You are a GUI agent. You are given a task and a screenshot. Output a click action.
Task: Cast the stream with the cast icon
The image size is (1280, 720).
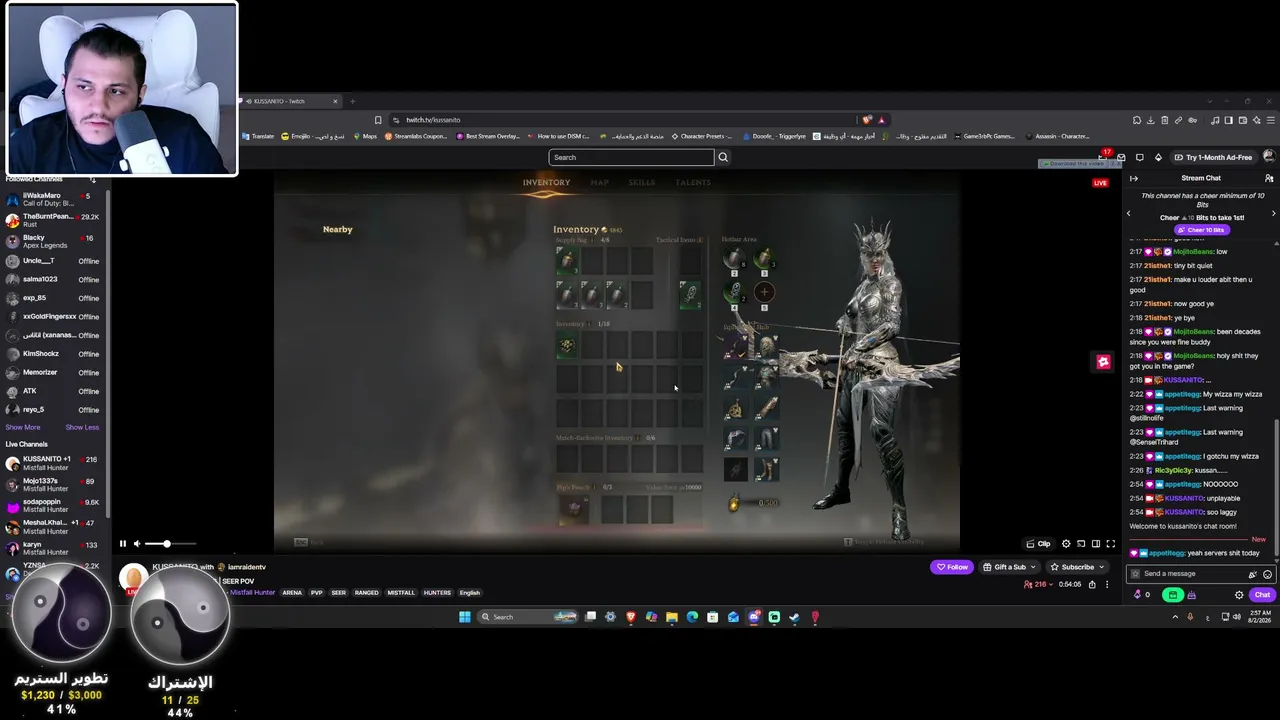tap(1081, 544)
